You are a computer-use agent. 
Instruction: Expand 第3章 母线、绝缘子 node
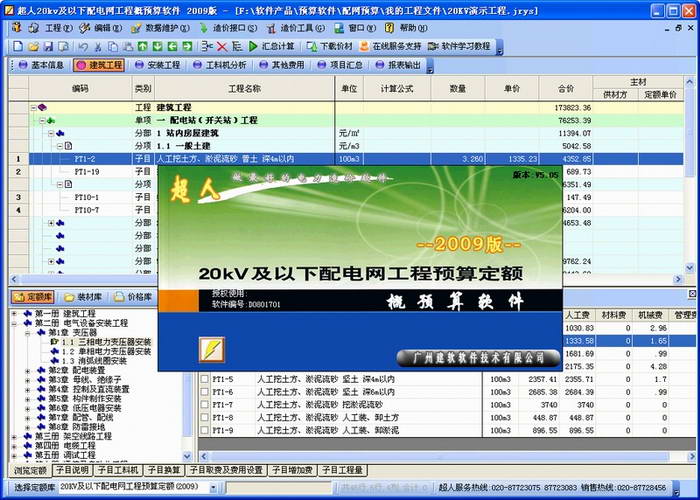[x=28, y=380]
